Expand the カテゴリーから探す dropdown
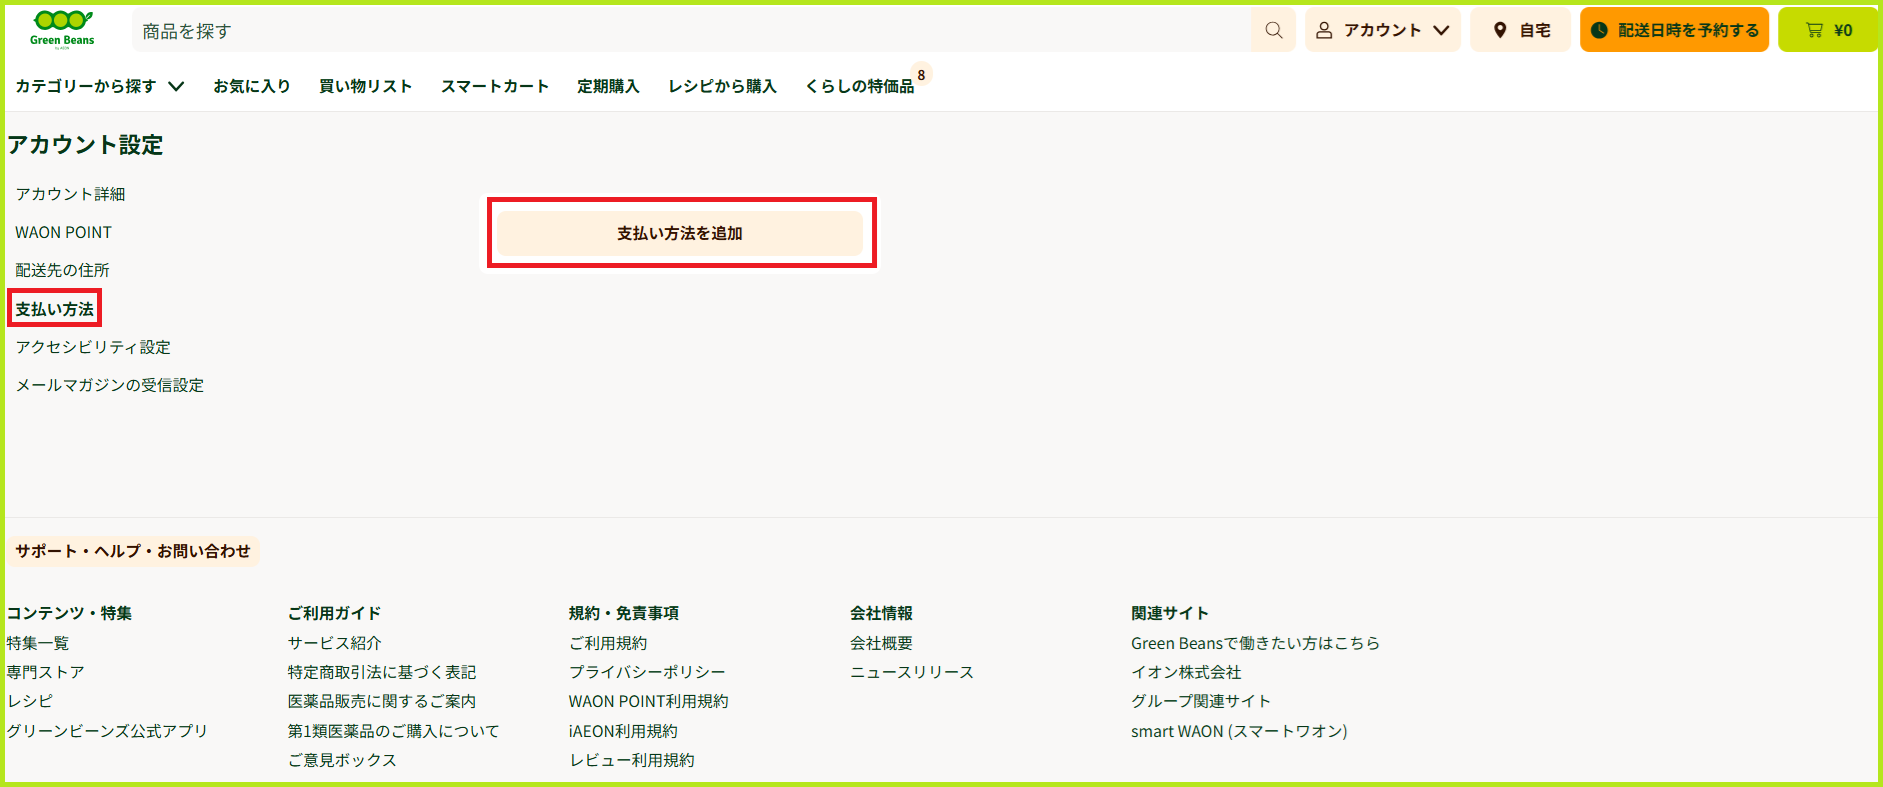This screenshot has width=1883, height=787. coord(99,86)
